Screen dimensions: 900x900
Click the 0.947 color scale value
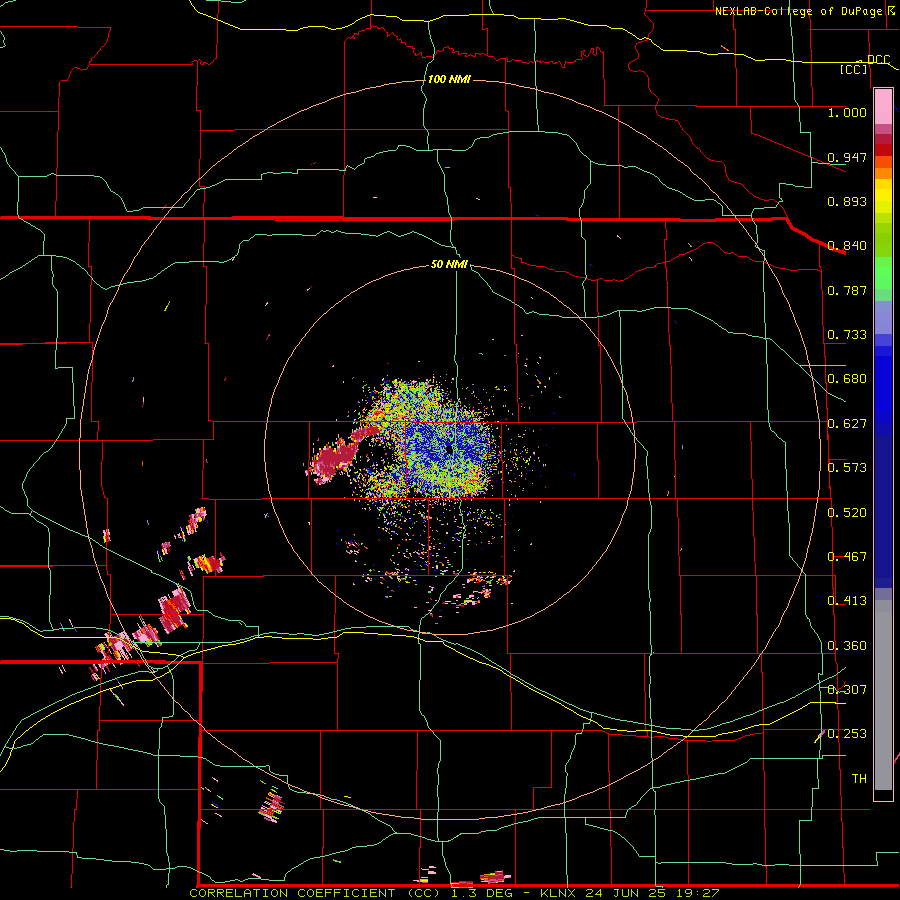(x=847, y=157)
